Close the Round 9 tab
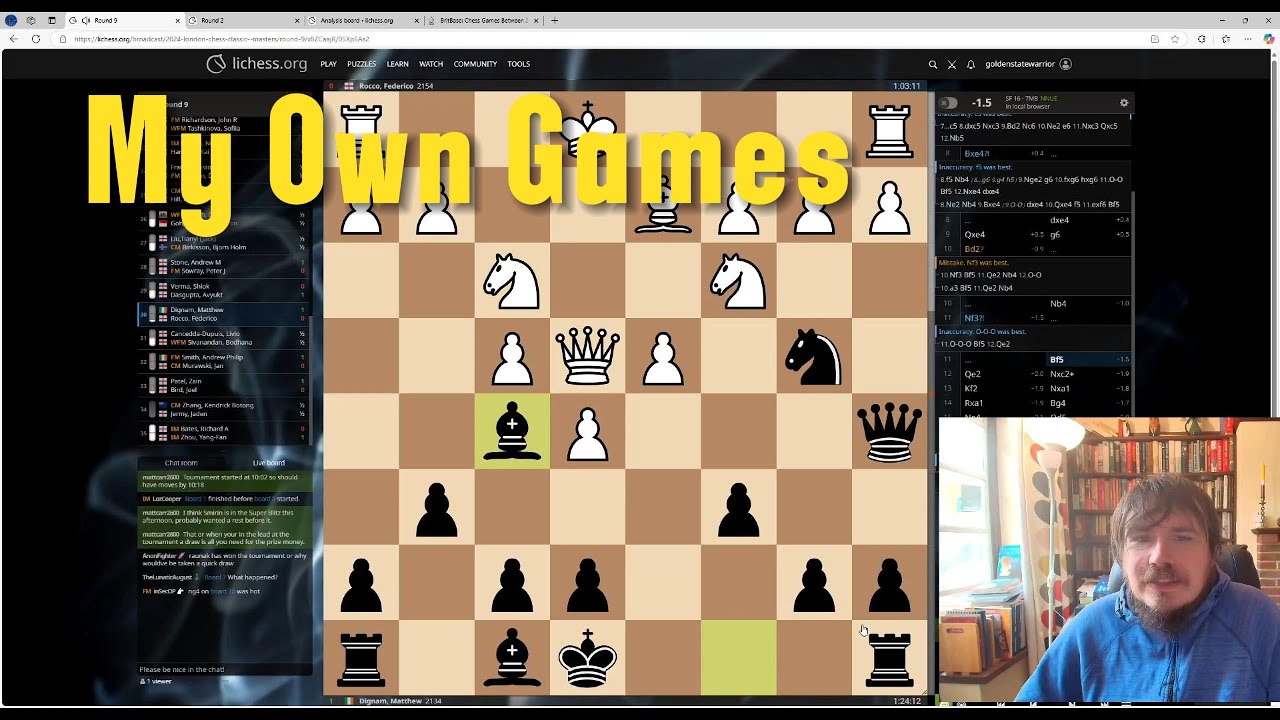 point(178,20)
